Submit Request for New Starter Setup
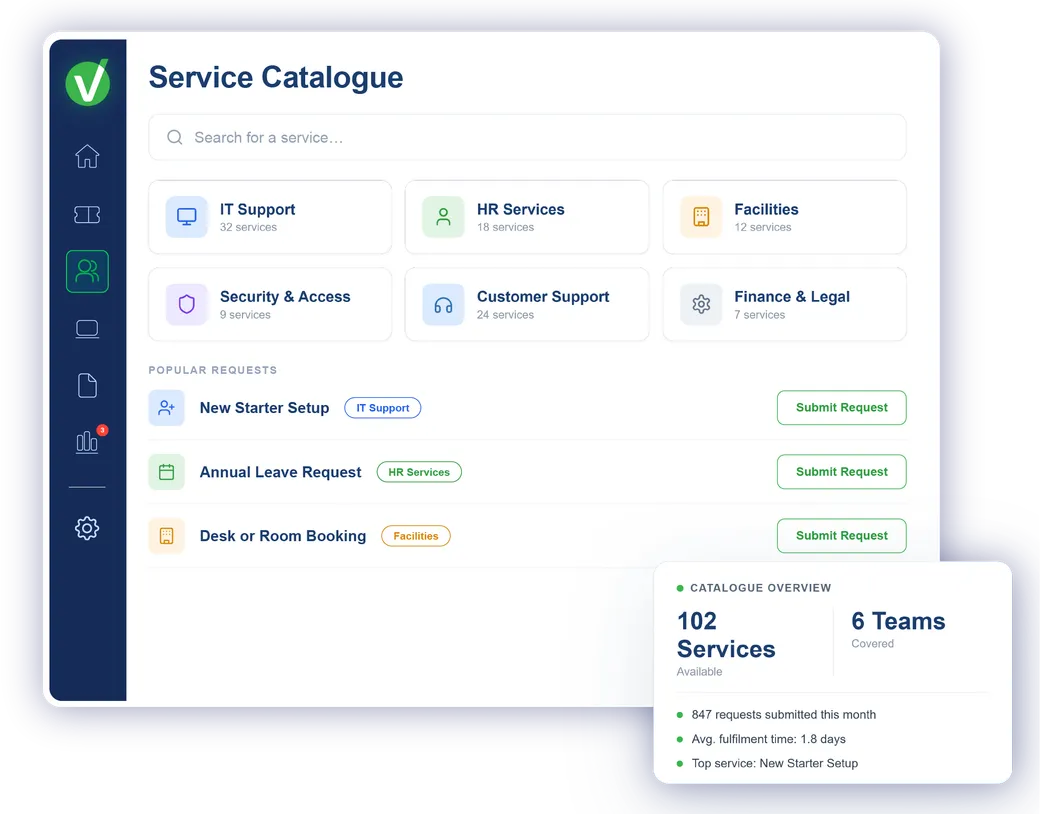 click(x=842, y=407)
